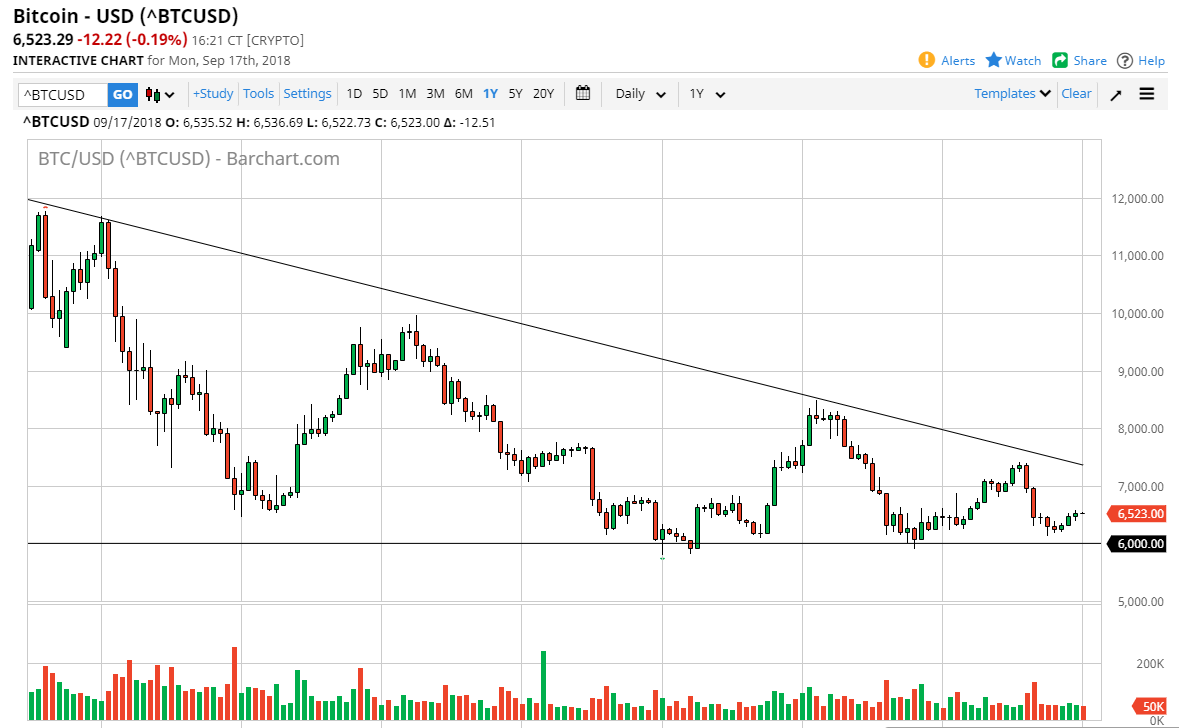Expand the Daily frequency dropdown
The image size is (1179, 728).
pos(641,94)
